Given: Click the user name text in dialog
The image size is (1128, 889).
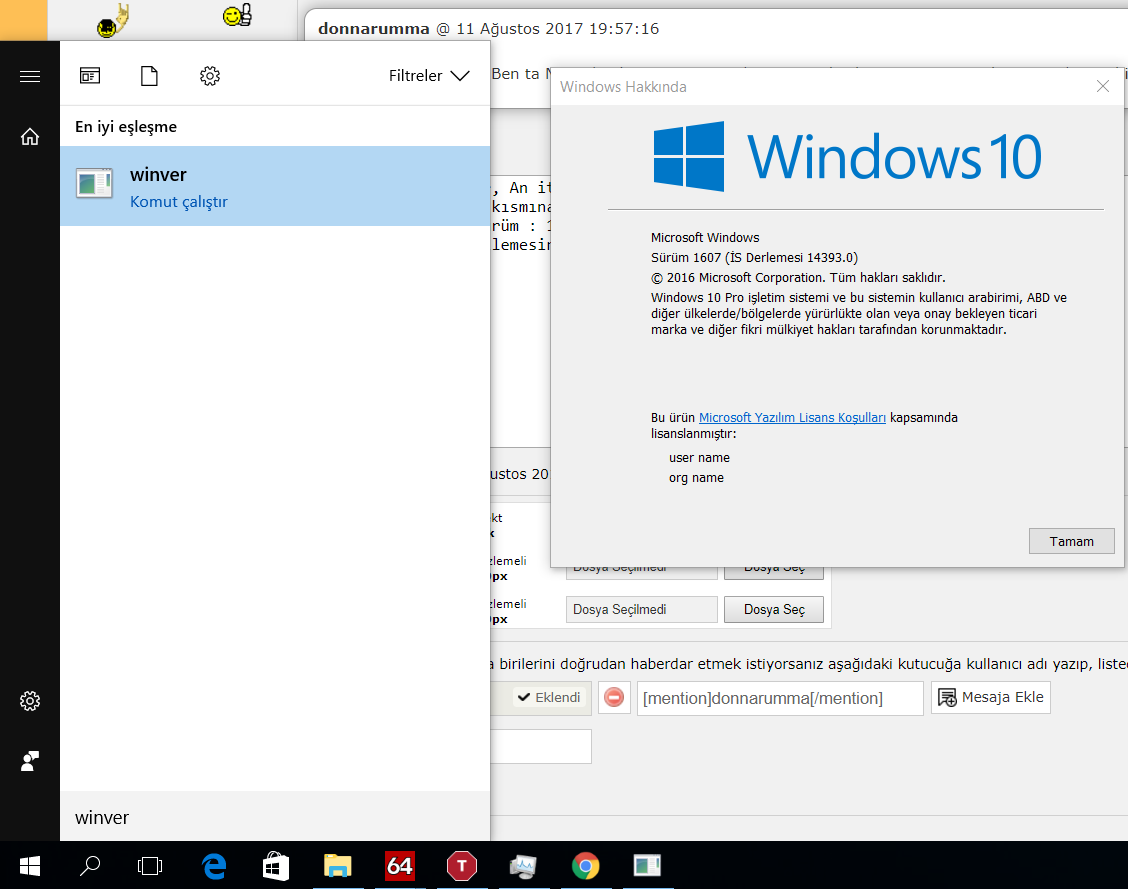Looking at the screenshot, I should [x=699, y=457].
